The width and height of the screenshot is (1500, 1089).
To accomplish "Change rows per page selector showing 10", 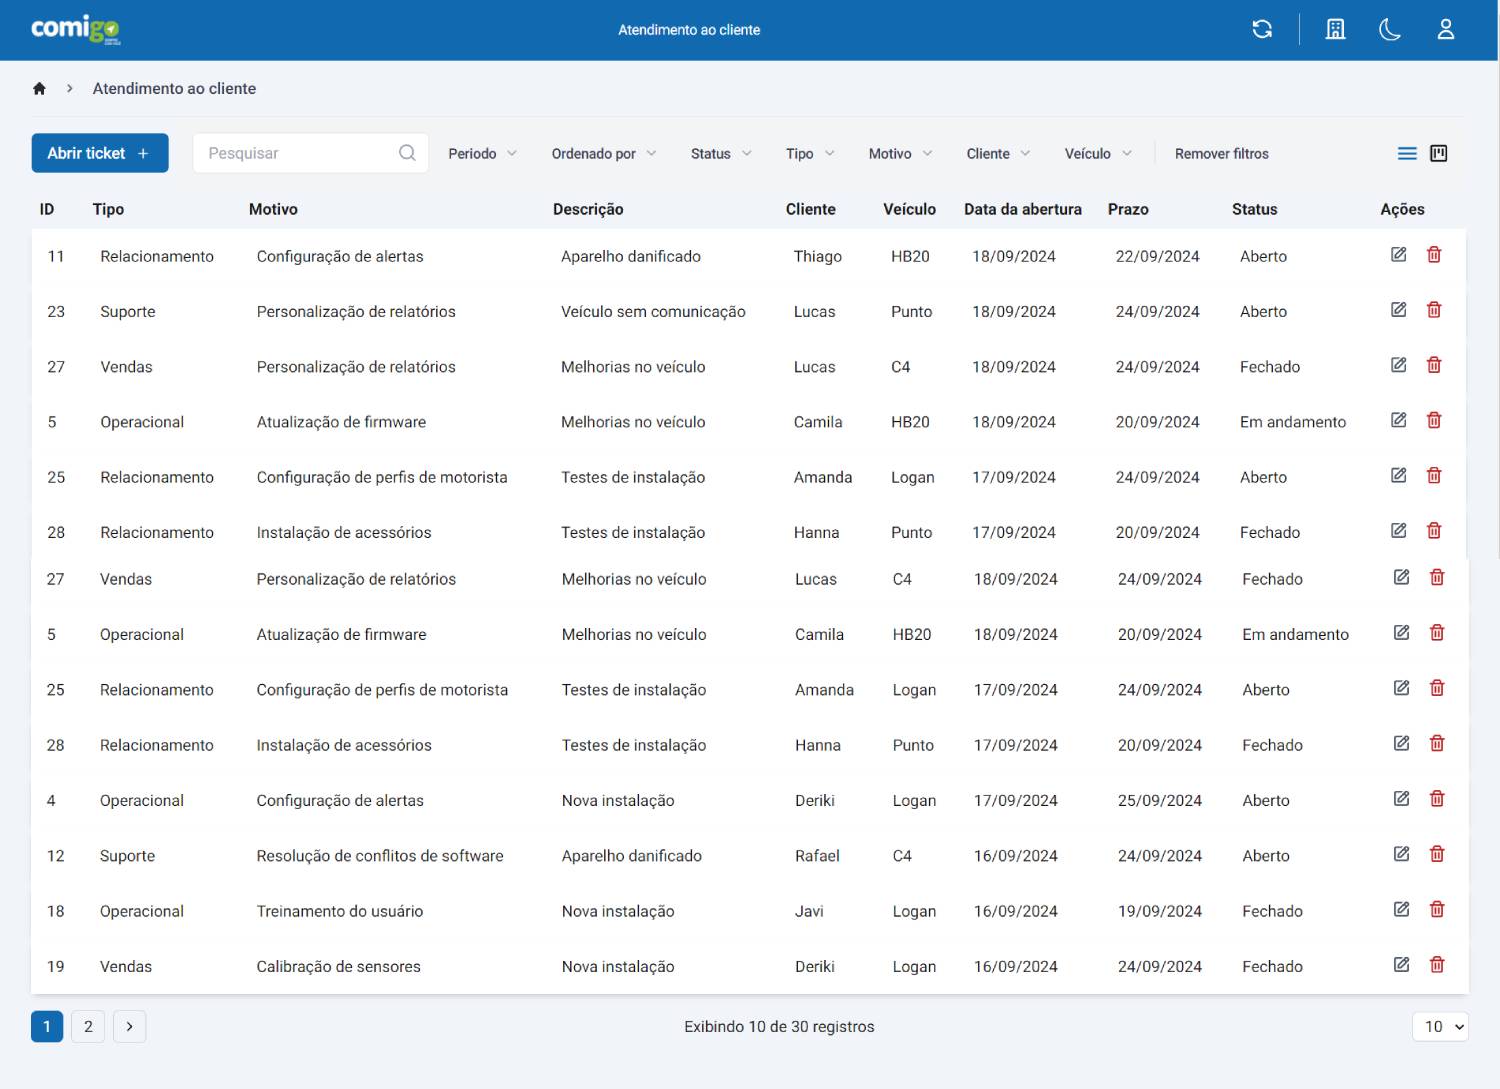I will 1440,1026.
